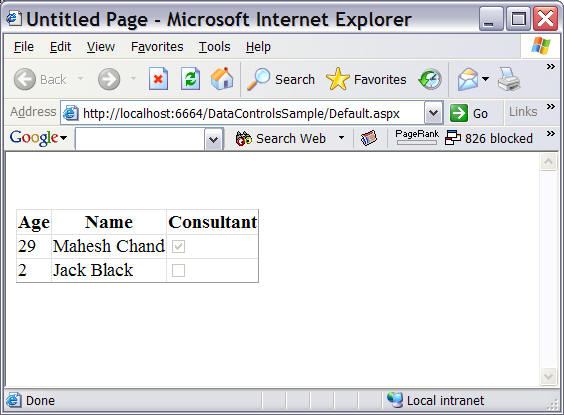Stop page loading with the red X icon
564x415 pixels.
pyautogui.click(x=158, y=79)
